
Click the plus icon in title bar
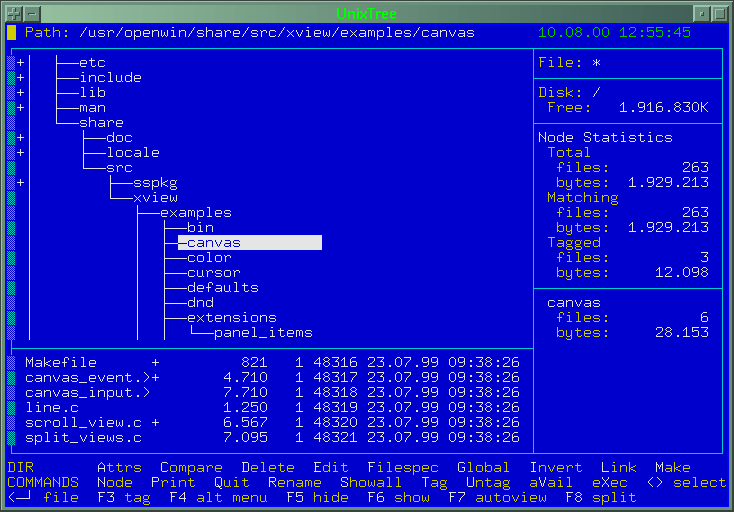click(14, 13)
